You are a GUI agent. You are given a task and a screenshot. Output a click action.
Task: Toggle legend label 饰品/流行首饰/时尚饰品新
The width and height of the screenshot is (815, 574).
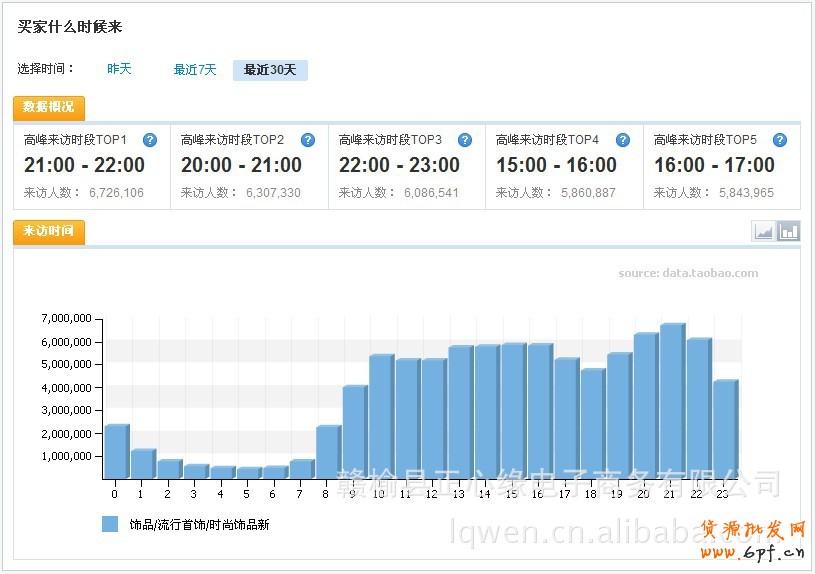coord(199,524)
